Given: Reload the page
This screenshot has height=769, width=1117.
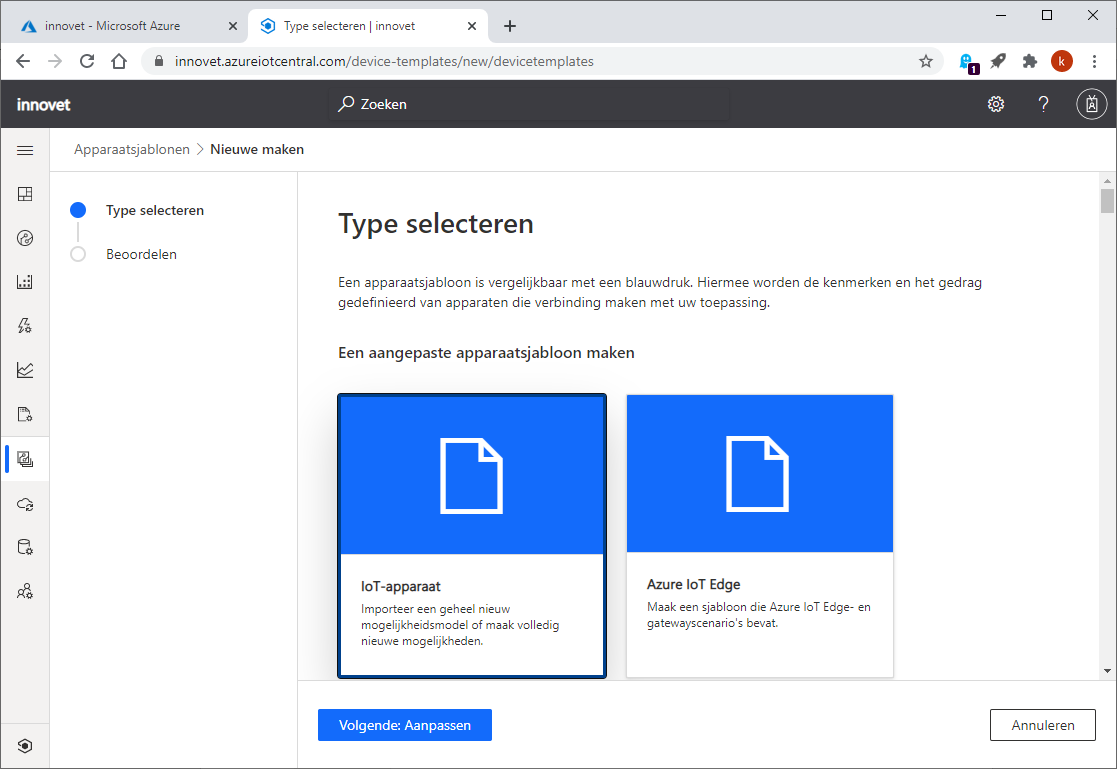Looking at the screenshot, I should pyautogui.click(x=87, y=61).
